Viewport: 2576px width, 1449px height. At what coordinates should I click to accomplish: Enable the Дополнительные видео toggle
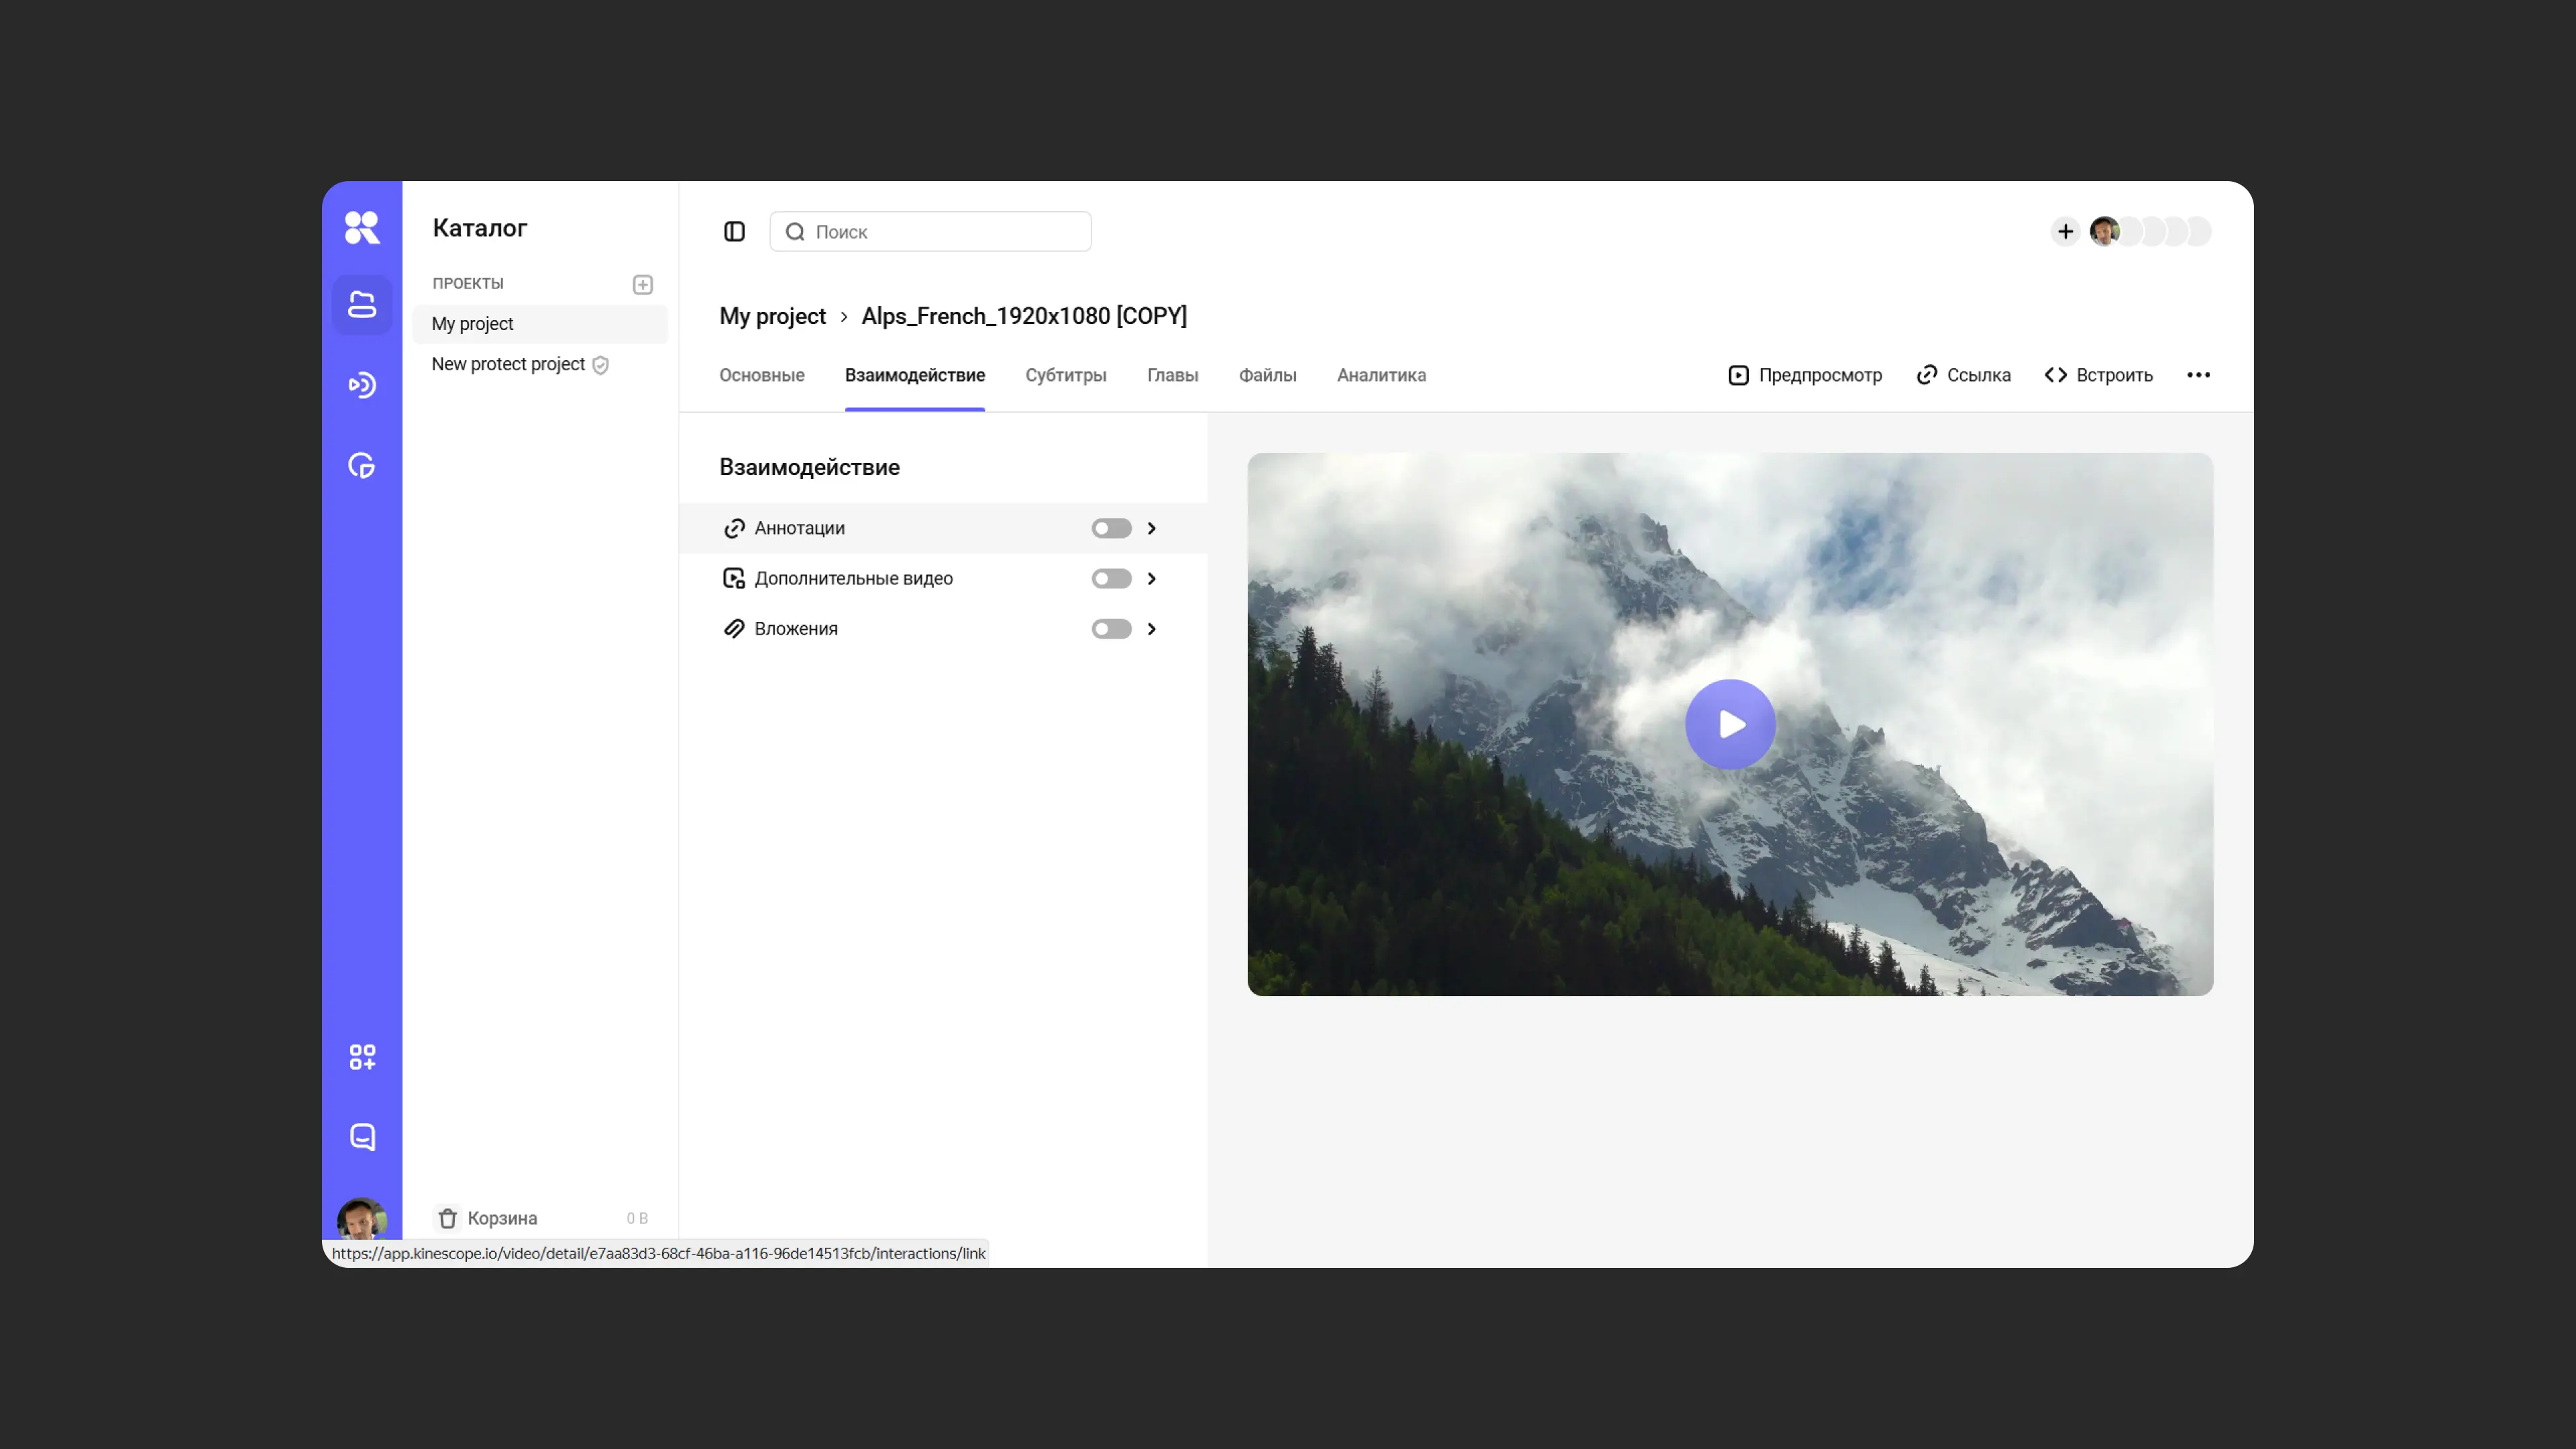tap(1111, 579)
